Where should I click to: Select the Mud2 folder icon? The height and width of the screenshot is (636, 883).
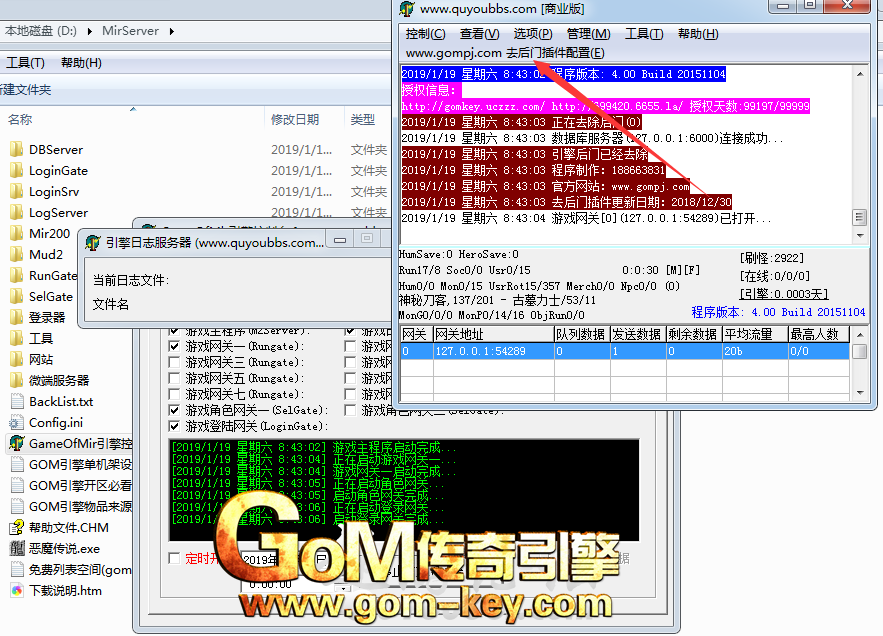(16, 255)
